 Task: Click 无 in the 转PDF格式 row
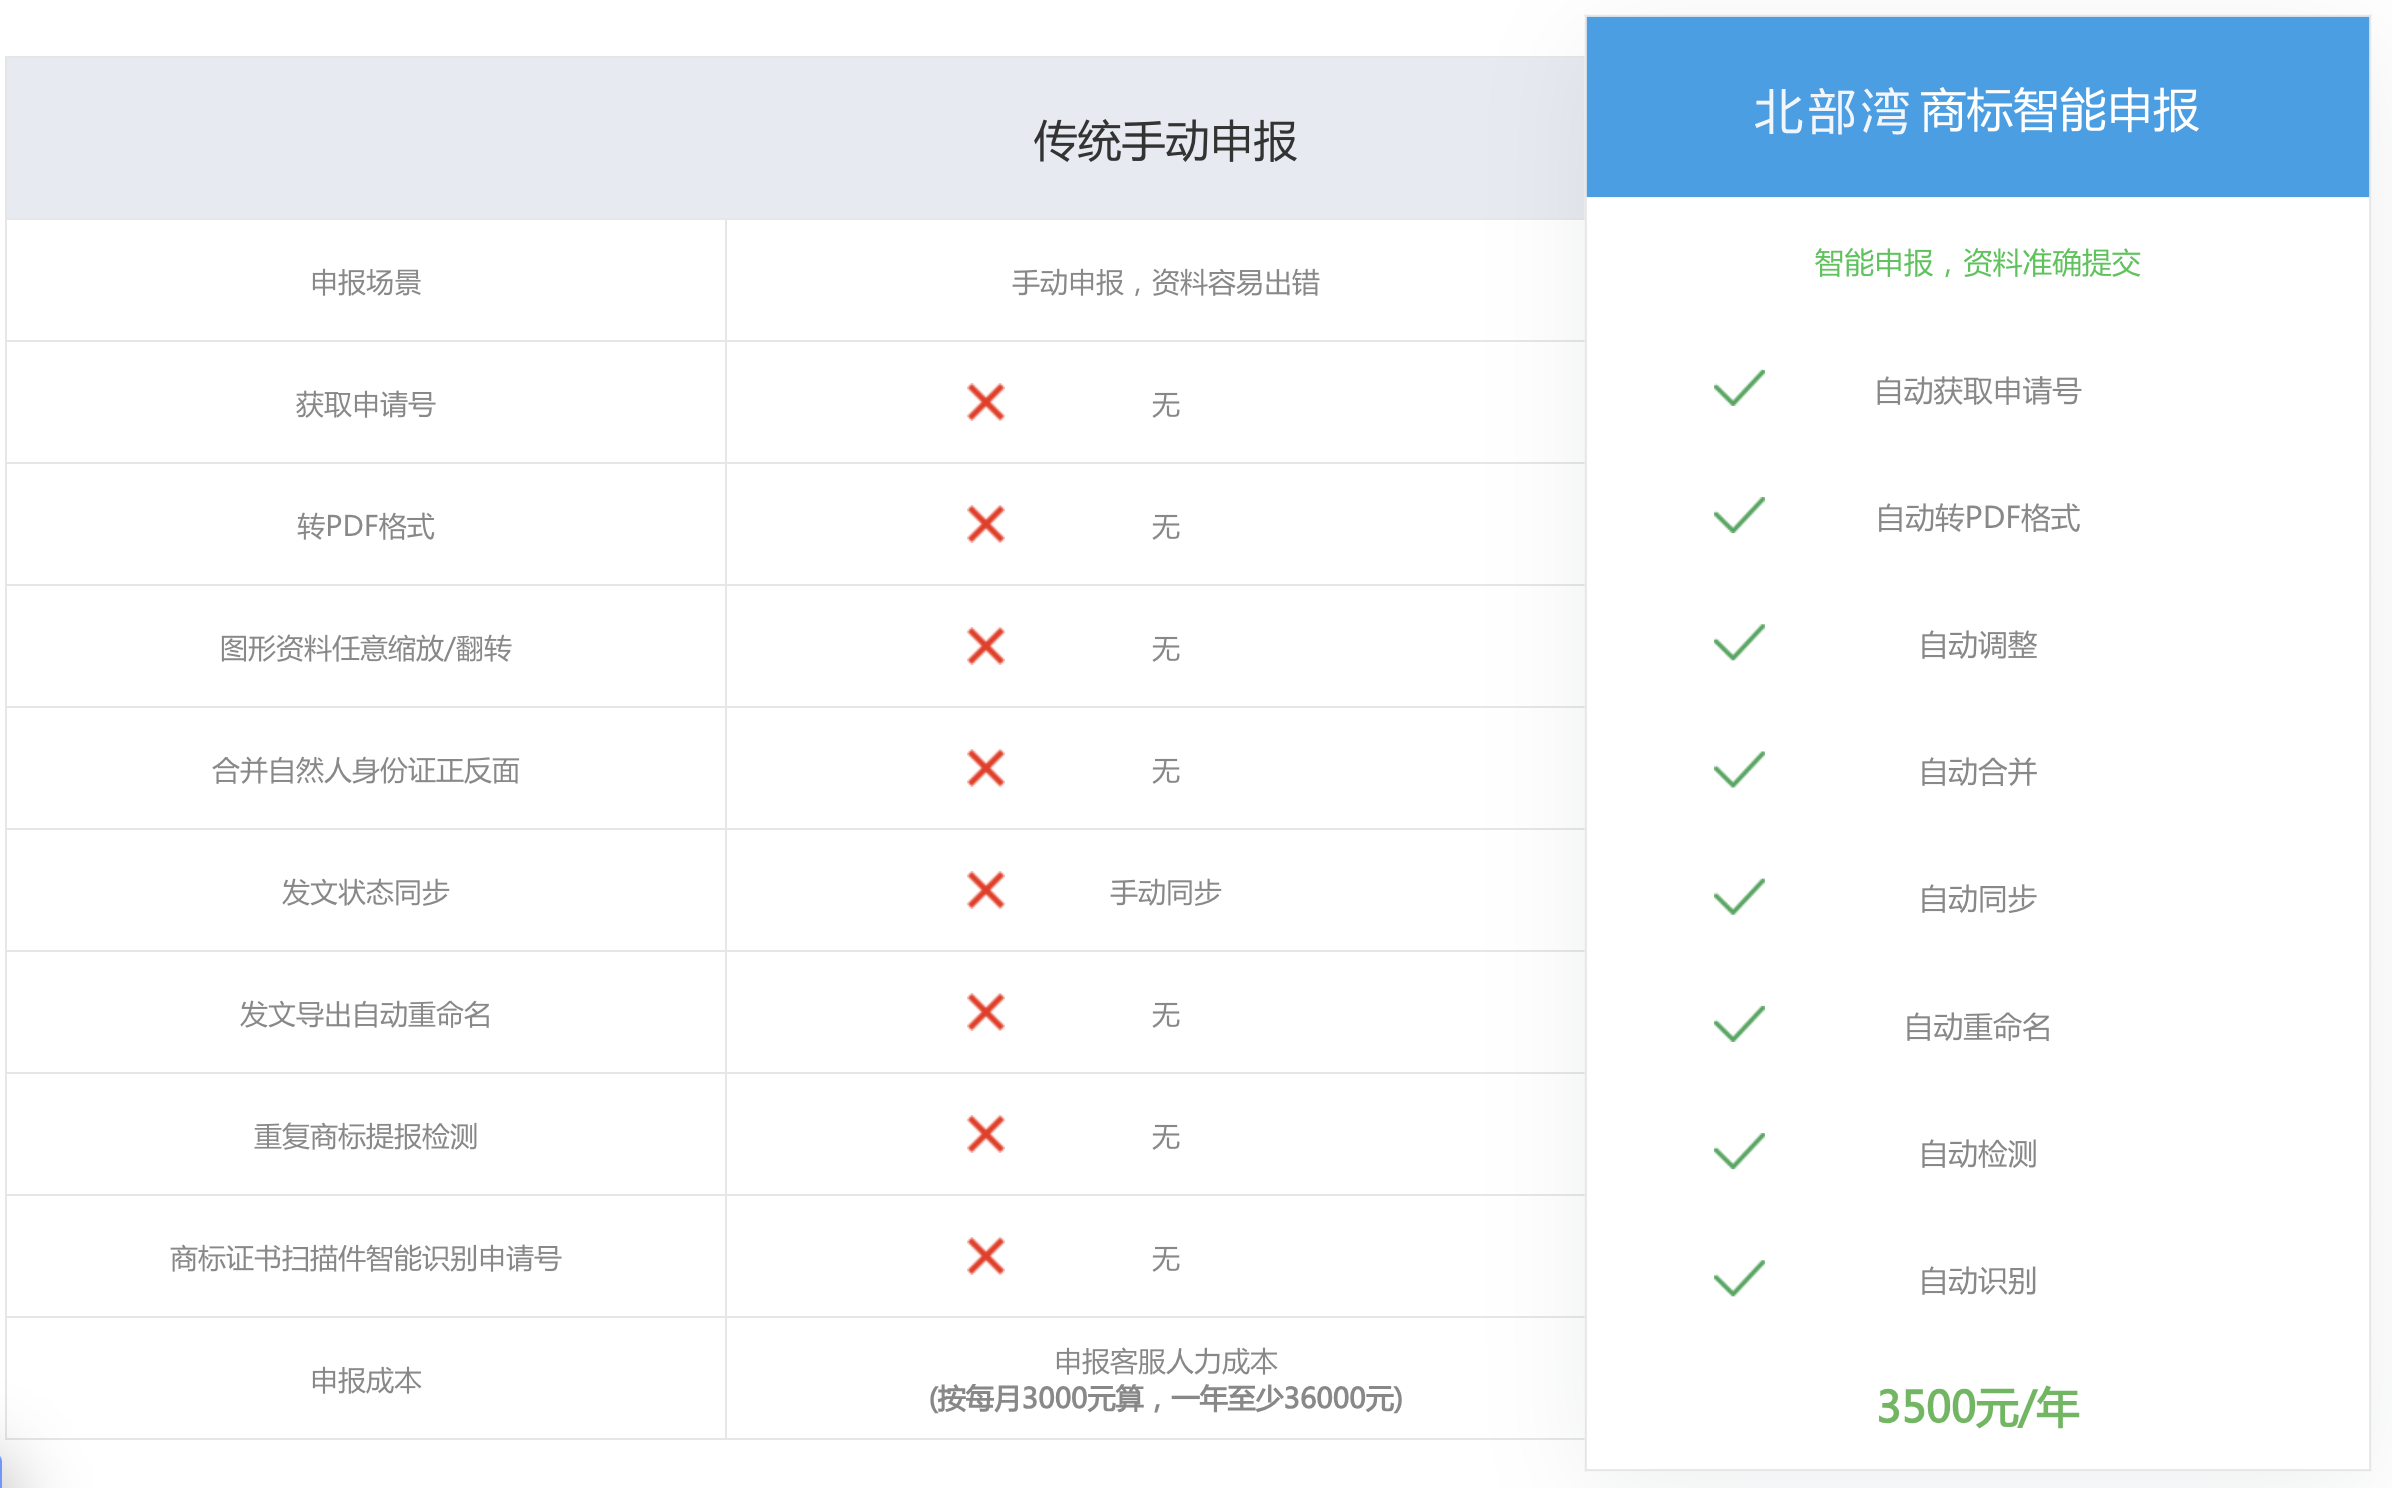1165,527
